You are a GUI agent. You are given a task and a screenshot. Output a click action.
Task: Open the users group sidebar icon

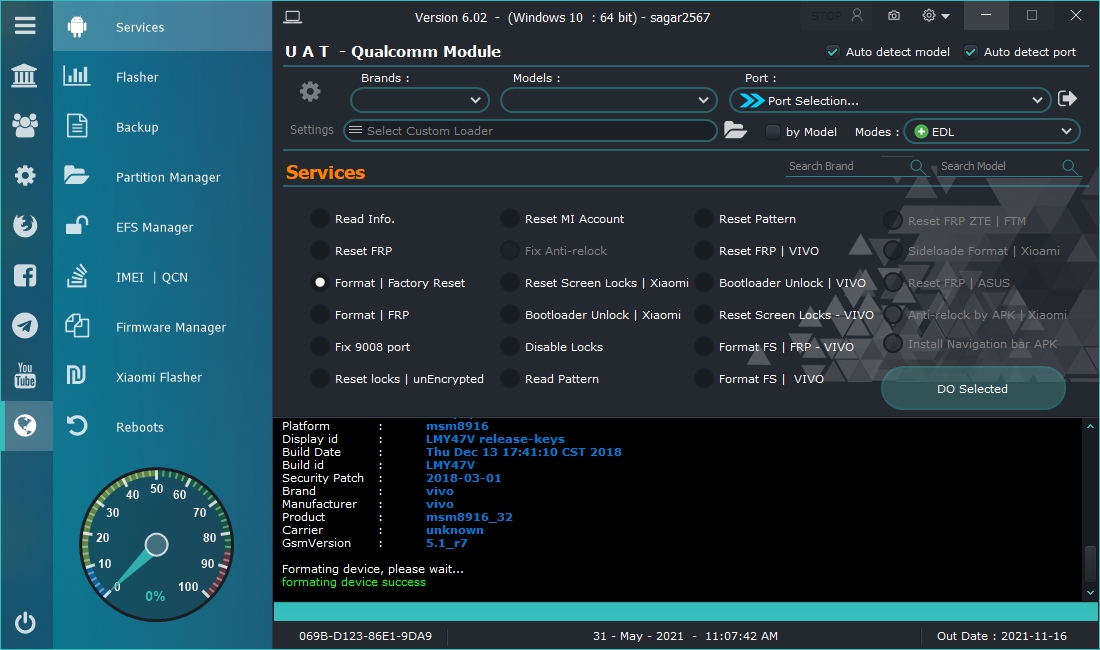click(25, 126)
